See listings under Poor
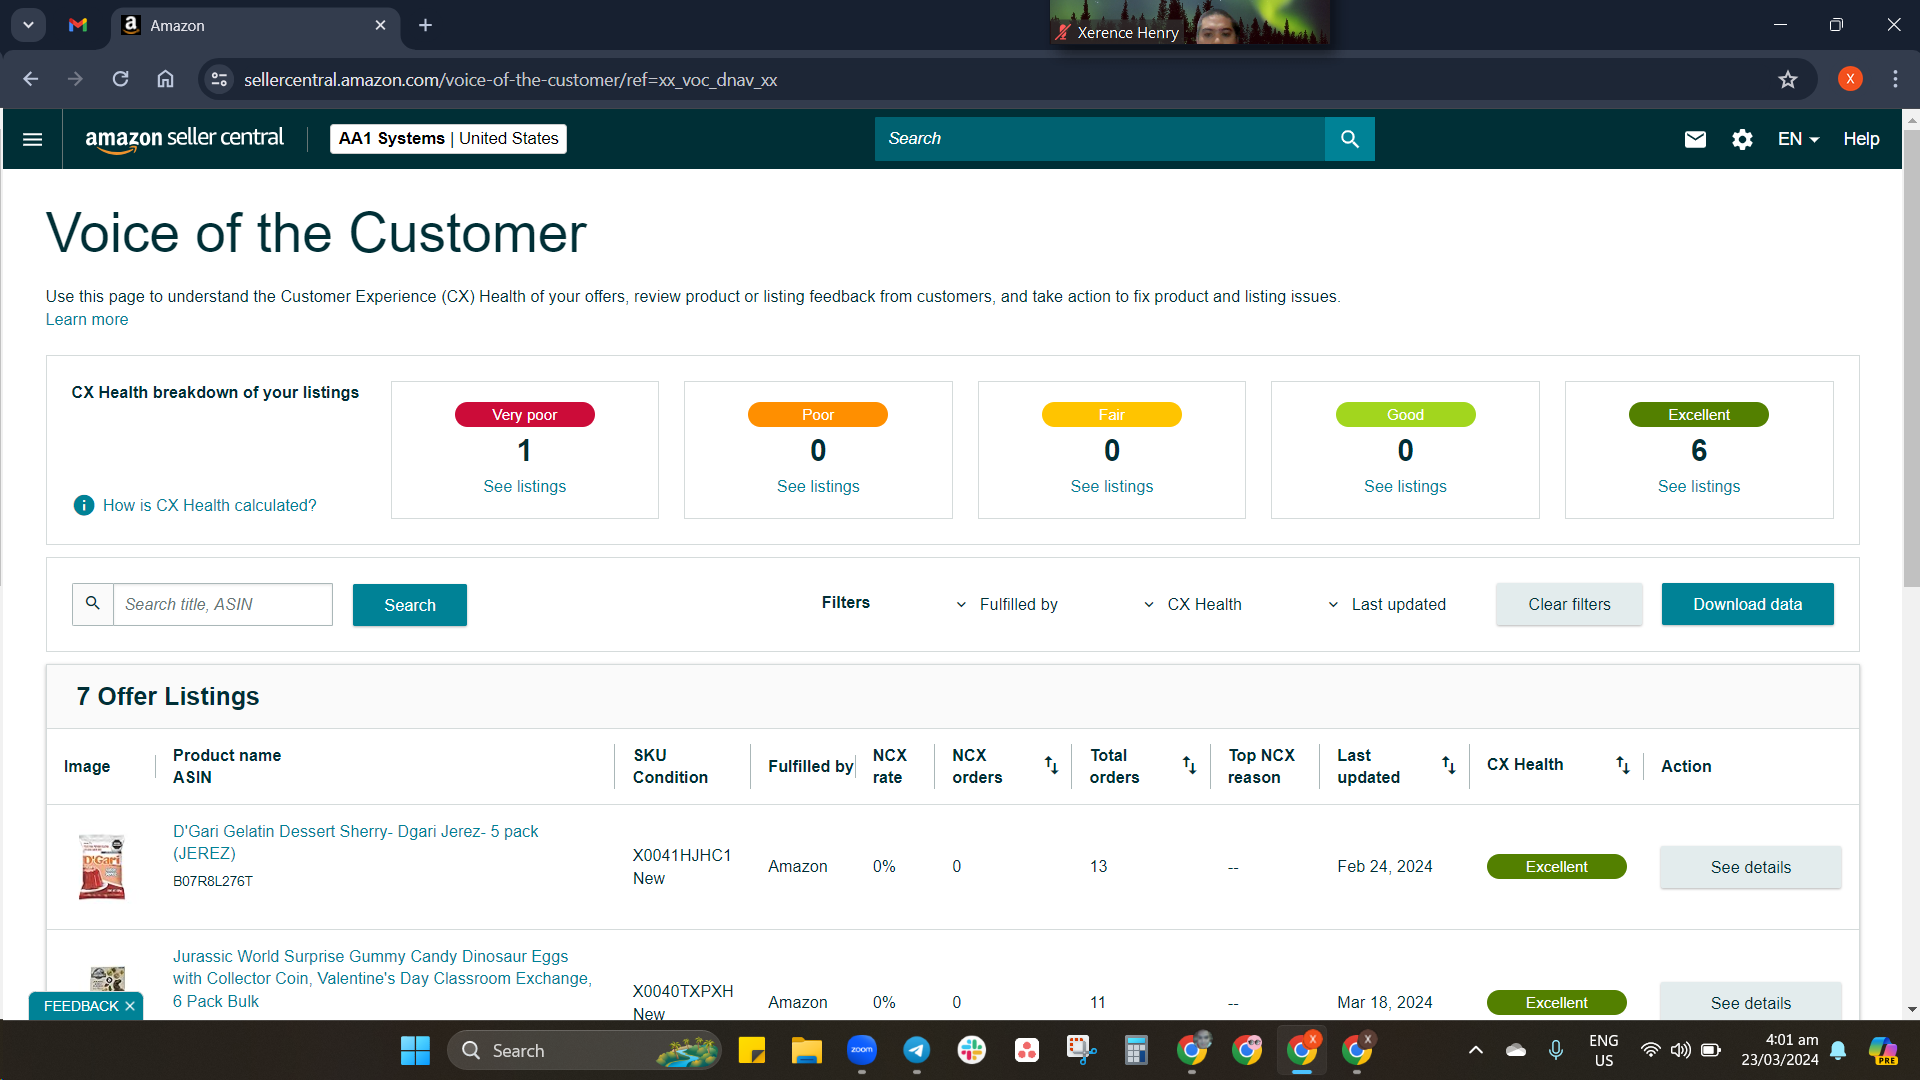Image resolution: width=1920 pixels, height=1080 pixels. (x=818, y=486)
